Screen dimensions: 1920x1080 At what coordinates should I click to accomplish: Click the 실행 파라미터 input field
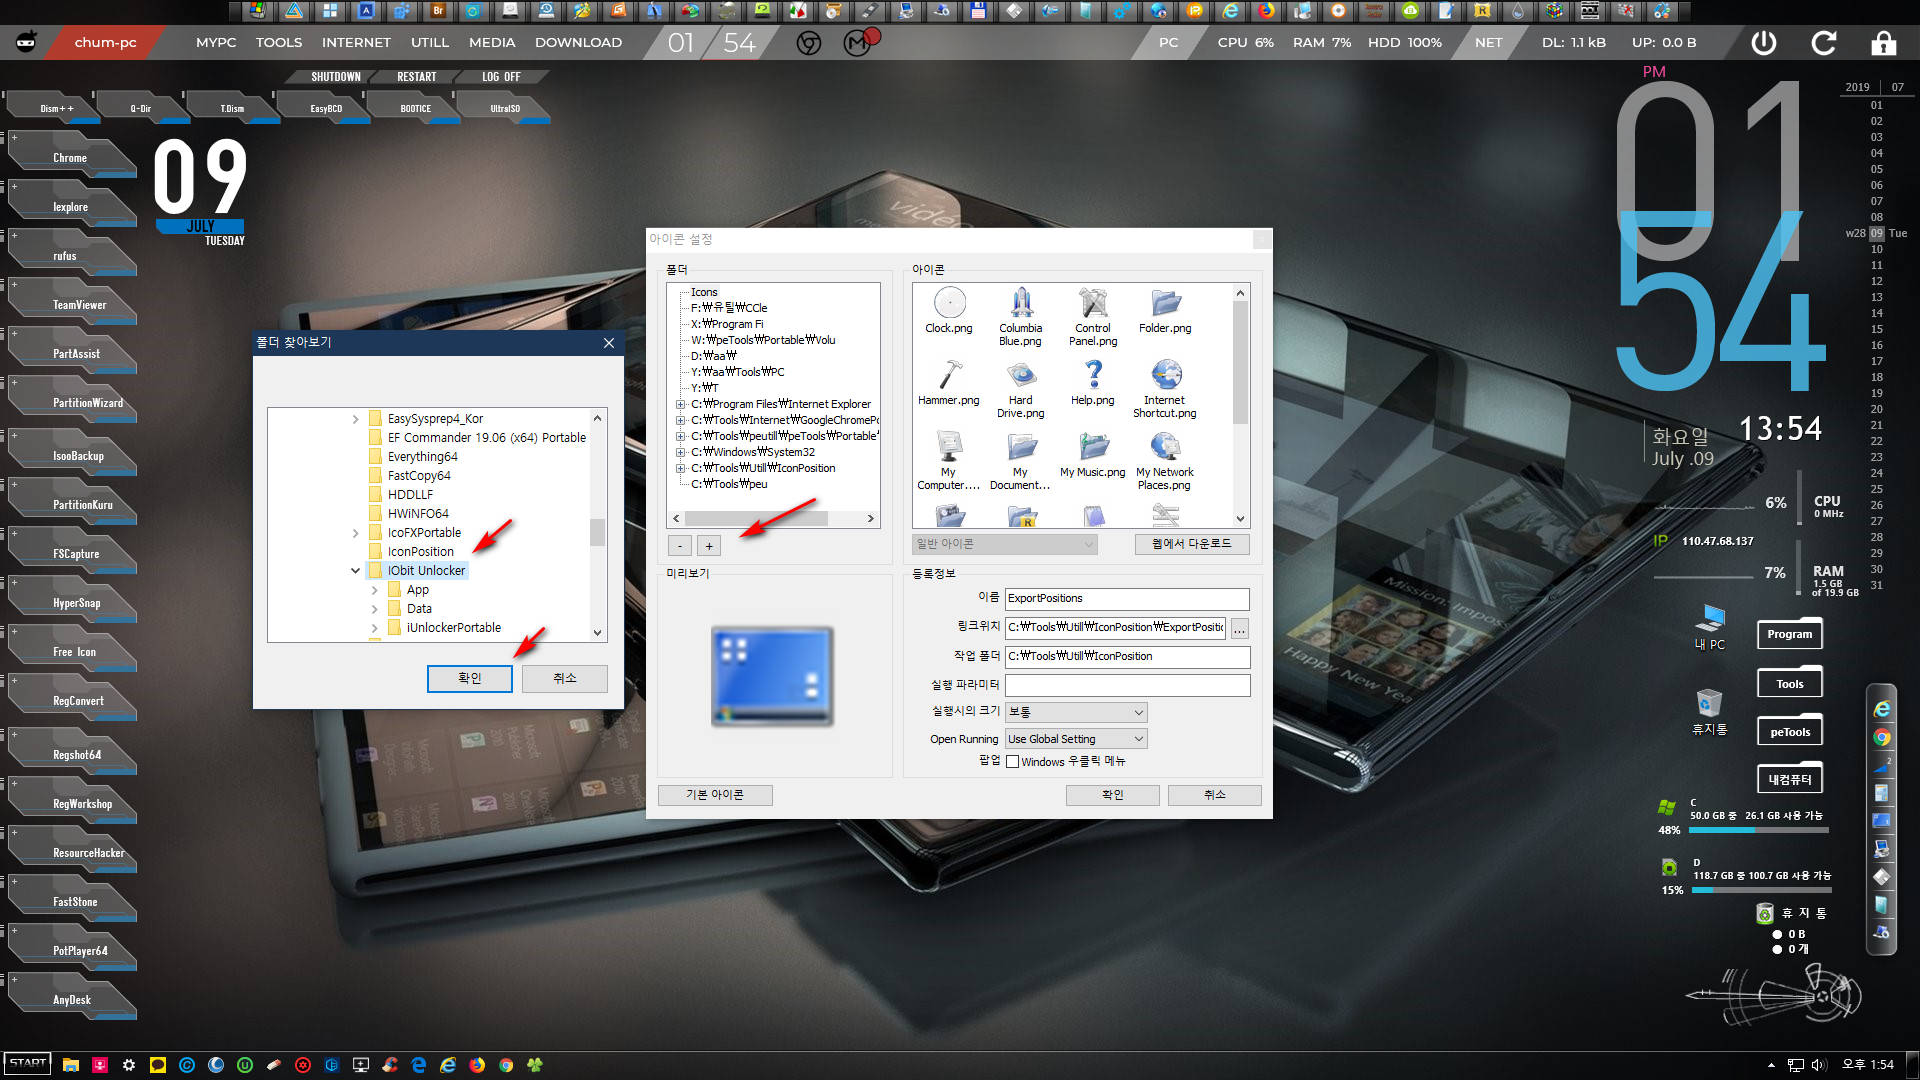(1127, 685)
